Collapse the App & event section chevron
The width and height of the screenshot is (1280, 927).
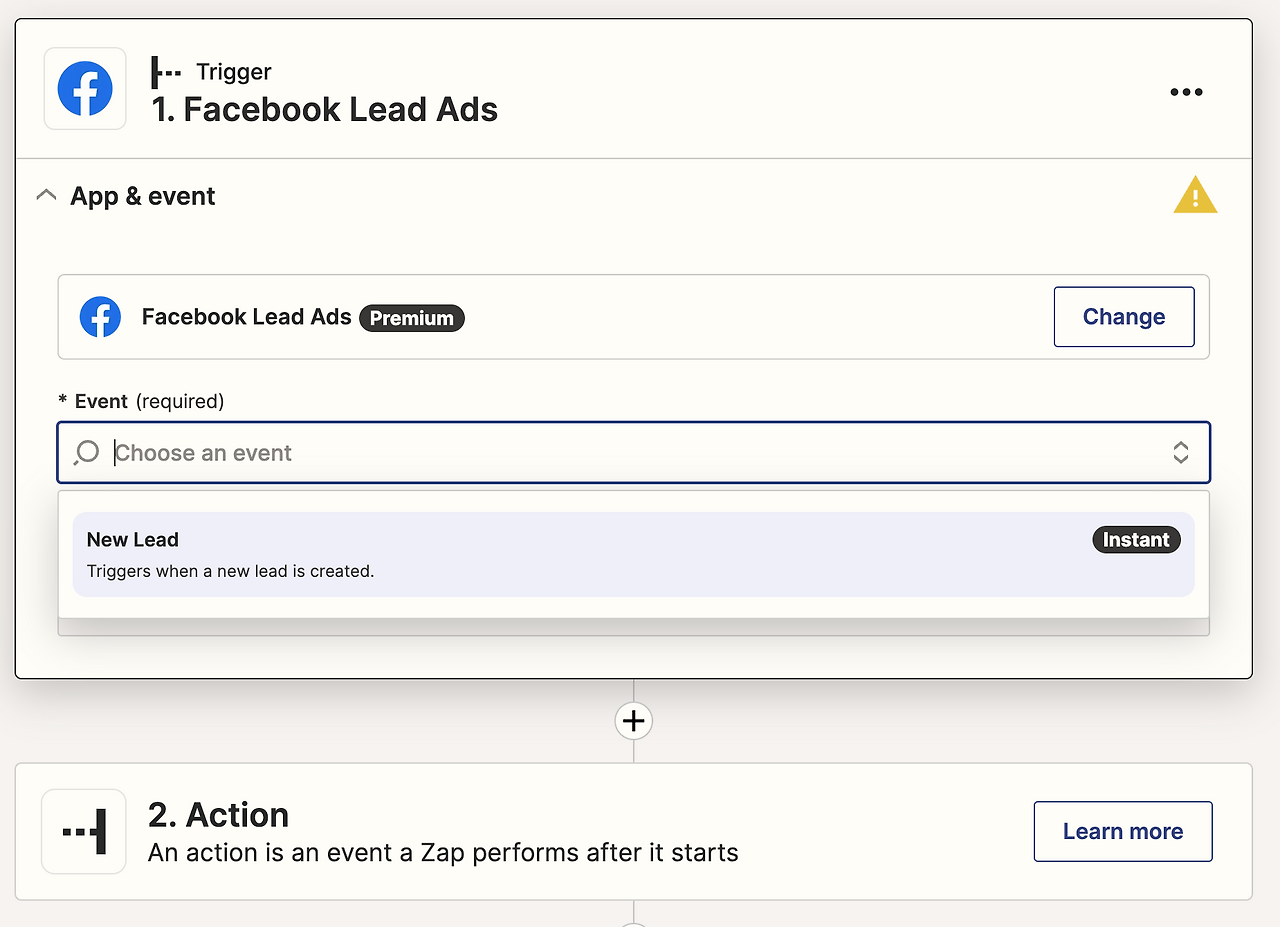click(x=46, y=196)
